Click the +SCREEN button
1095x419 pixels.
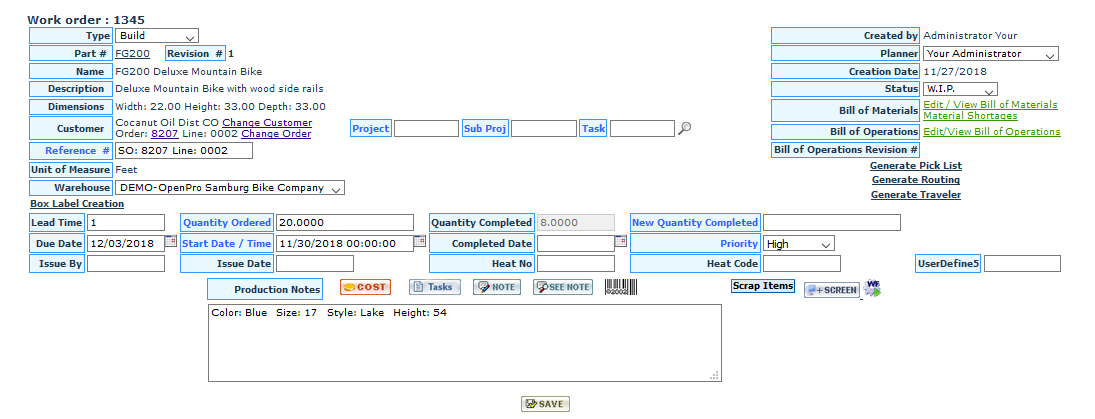(x=831, y=290)
